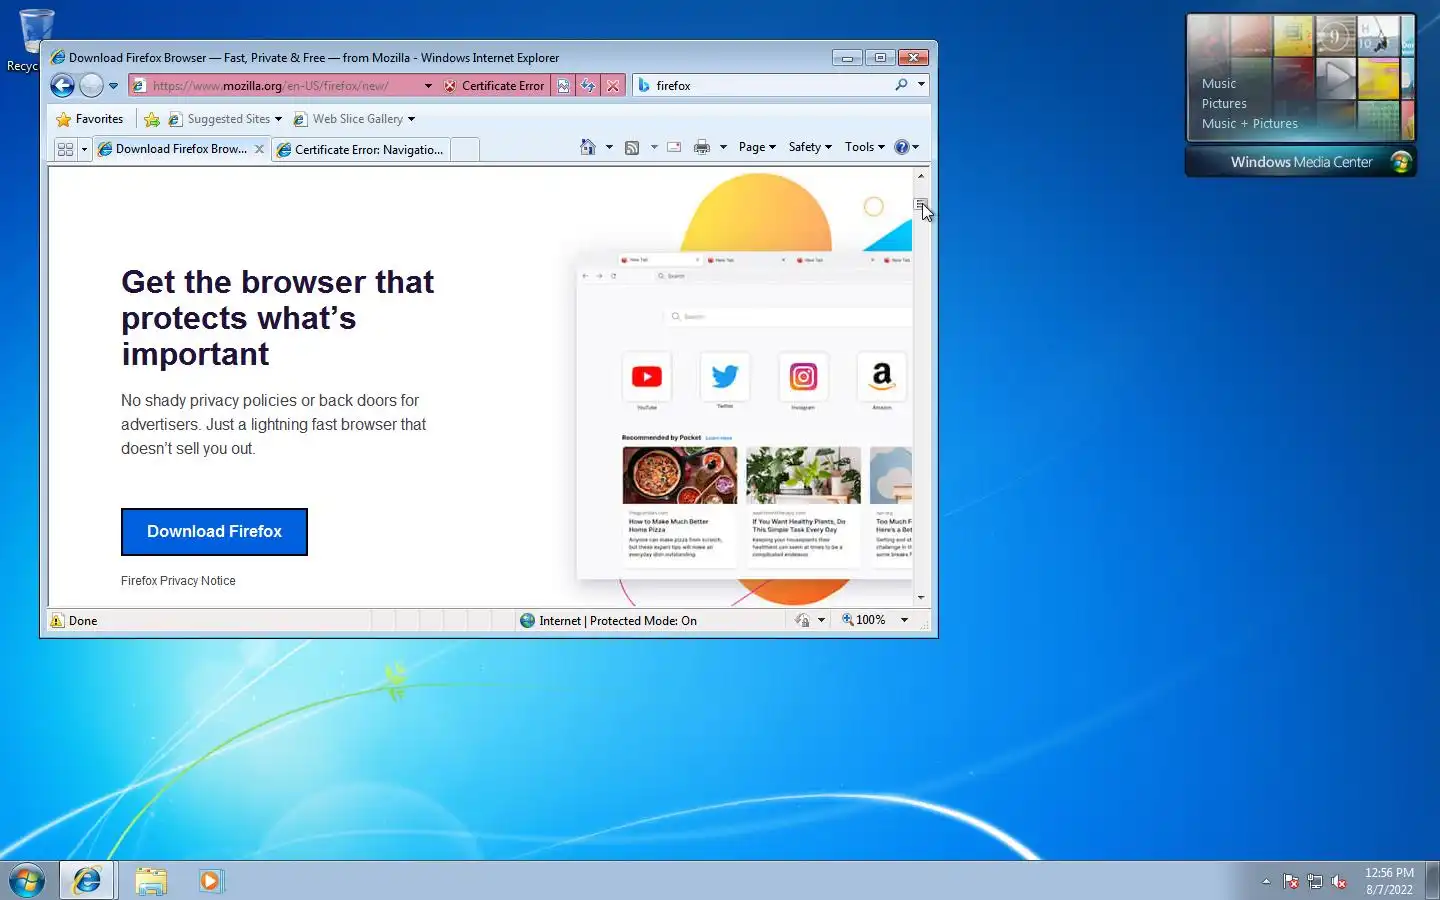Screen dimensions: 1440x900
Task: Open Web Slice Gallery
Action: click(x=354, y=119)
